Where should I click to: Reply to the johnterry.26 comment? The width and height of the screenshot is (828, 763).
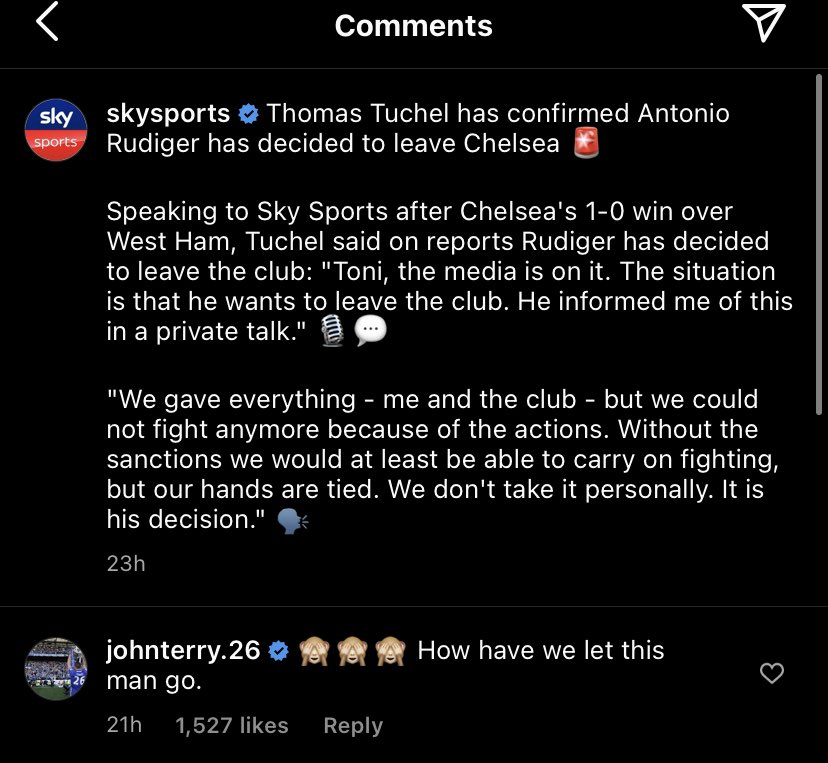point(353,725)
